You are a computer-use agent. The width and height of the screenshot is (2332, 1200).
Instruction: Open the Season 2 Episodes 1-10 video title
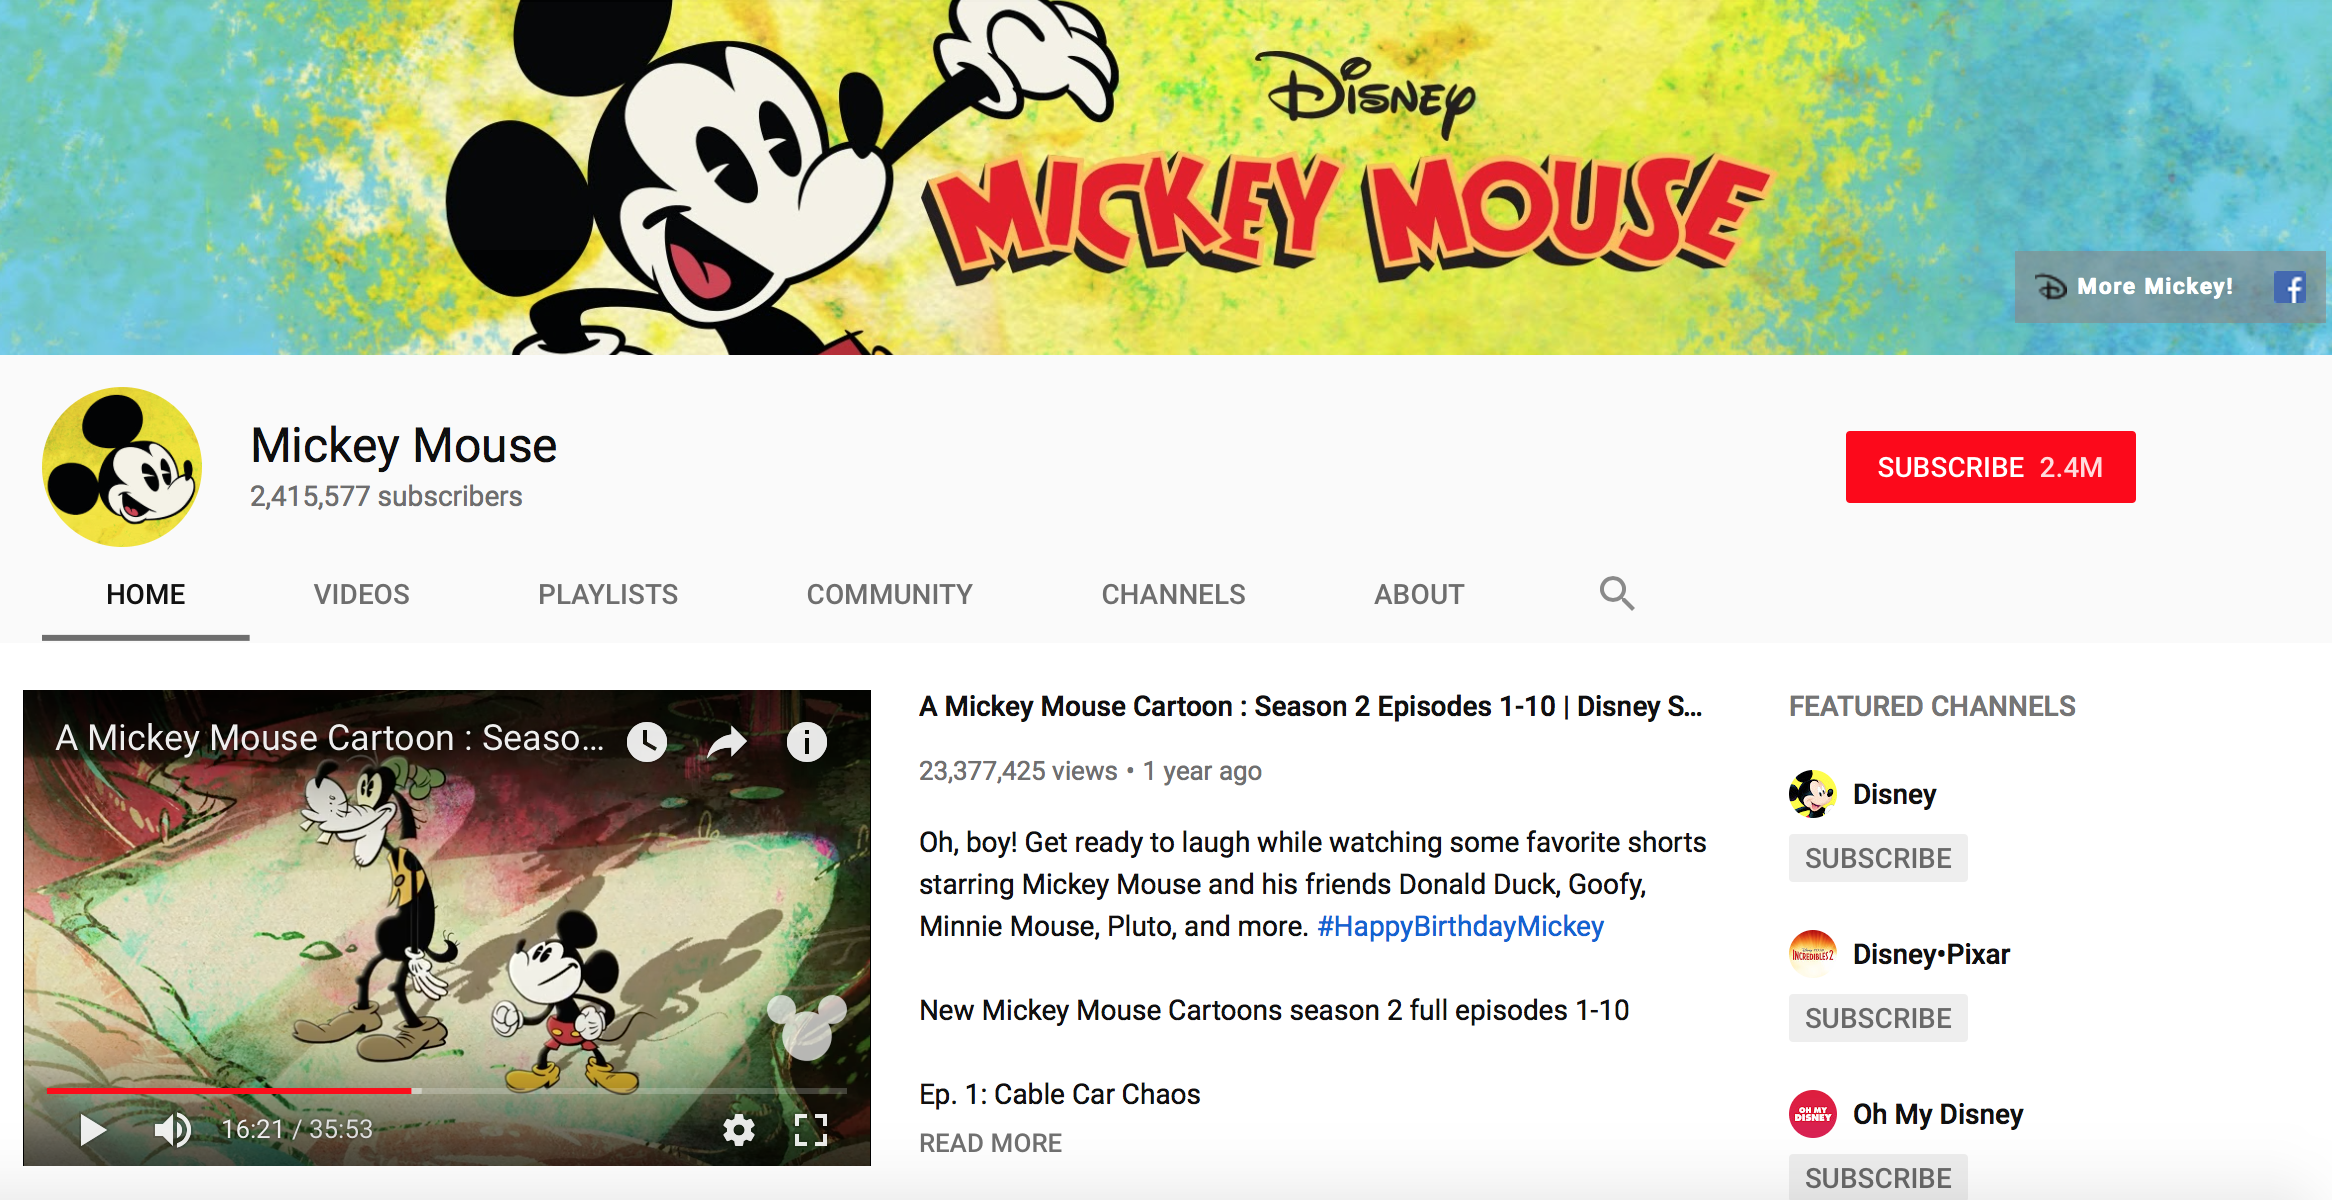click(x=1310, y=707)
